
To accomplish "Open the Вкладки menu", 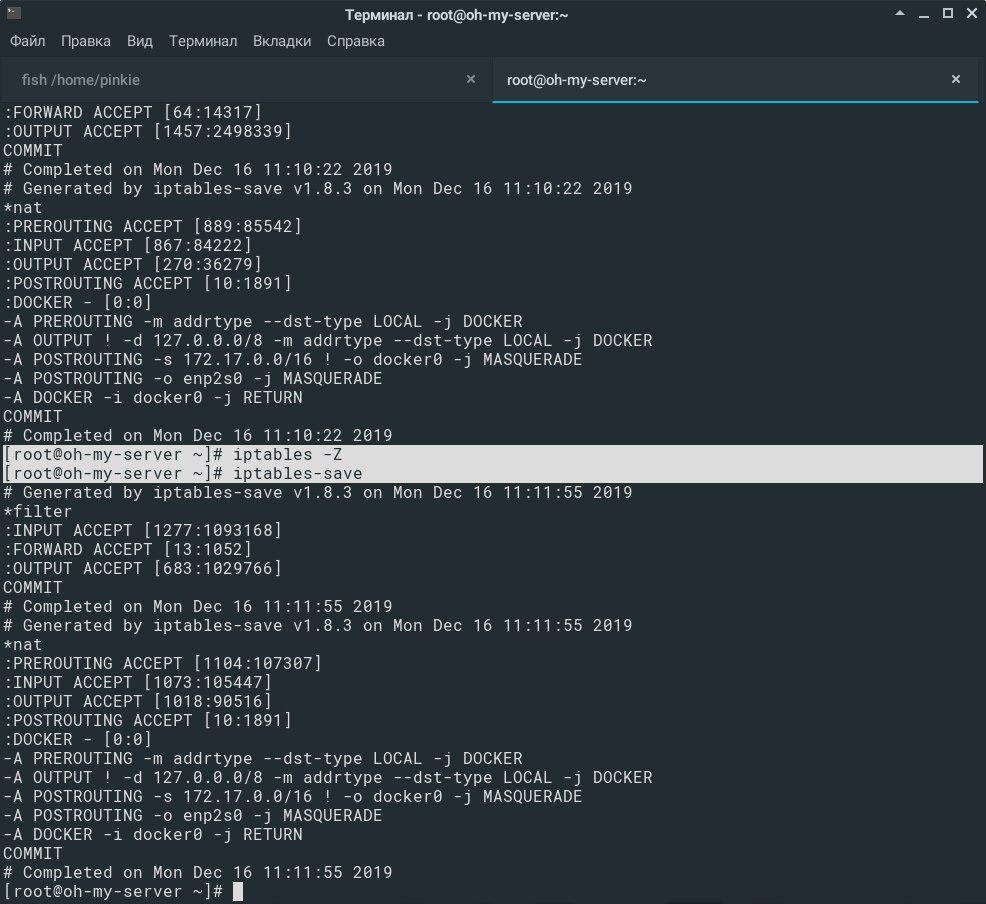I will point(282,41).
